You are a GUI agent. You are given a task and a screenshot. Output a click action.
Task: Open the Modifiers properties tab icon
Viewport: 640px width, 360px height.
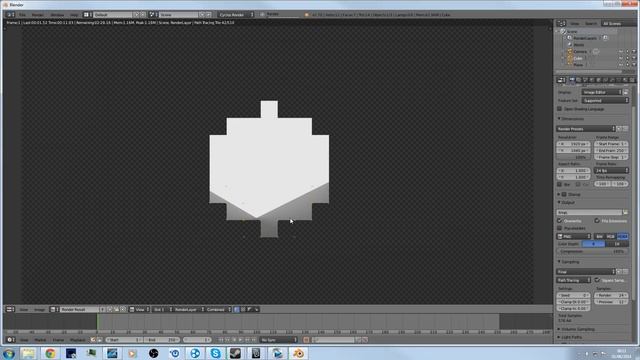tap(612, 80)
